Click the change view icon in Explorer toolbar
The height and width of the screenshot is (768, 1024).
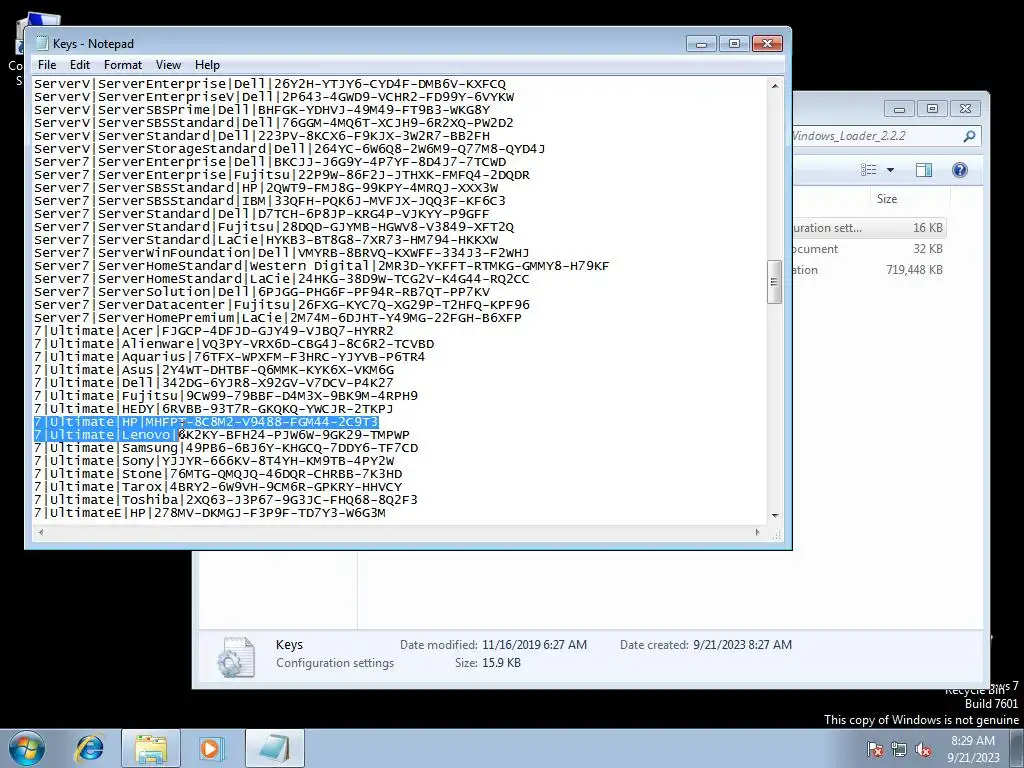[x=868, y=170]
